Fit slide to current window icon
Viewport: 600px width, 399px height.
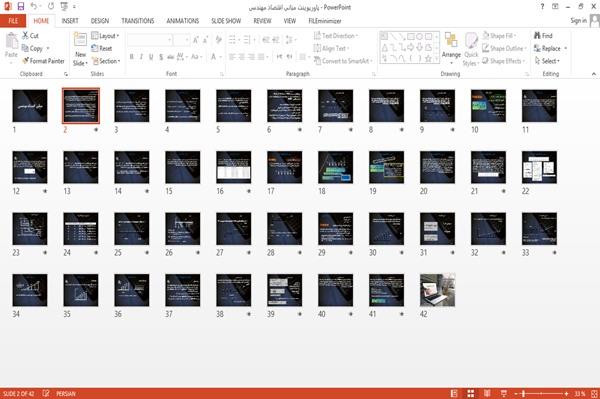[x=594, y=393]
